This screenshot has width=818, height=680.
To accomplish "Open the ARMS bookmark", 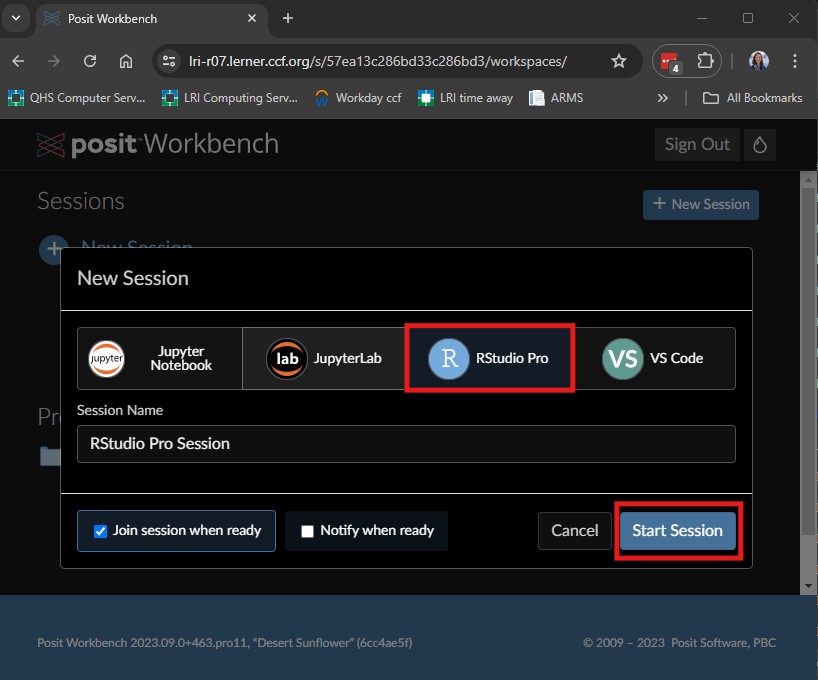I will click(556, 98).
